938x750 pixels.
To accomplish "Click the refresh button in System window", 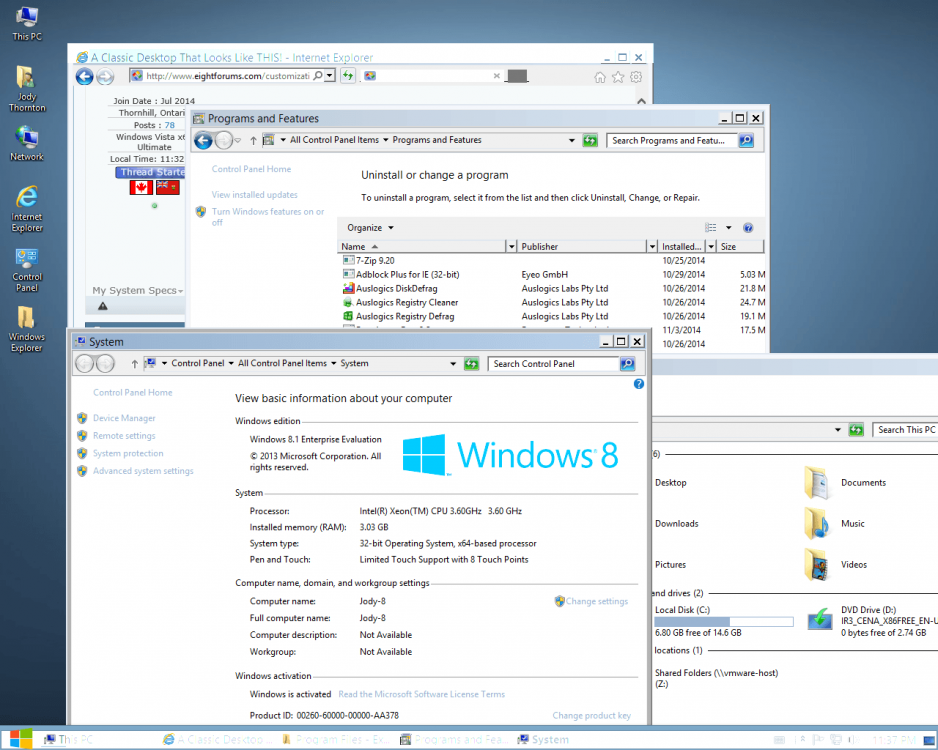I will click(x=471, y=364).
